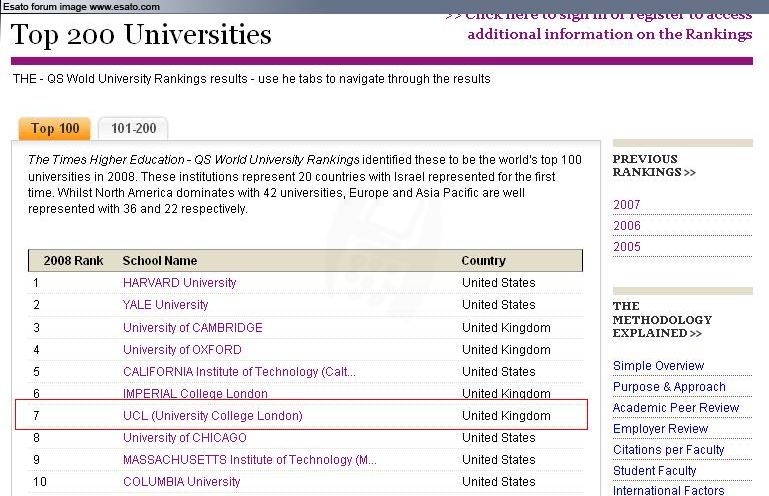Open the YALE University link
This screenshot has height=496, width=769.
point(165,305)
